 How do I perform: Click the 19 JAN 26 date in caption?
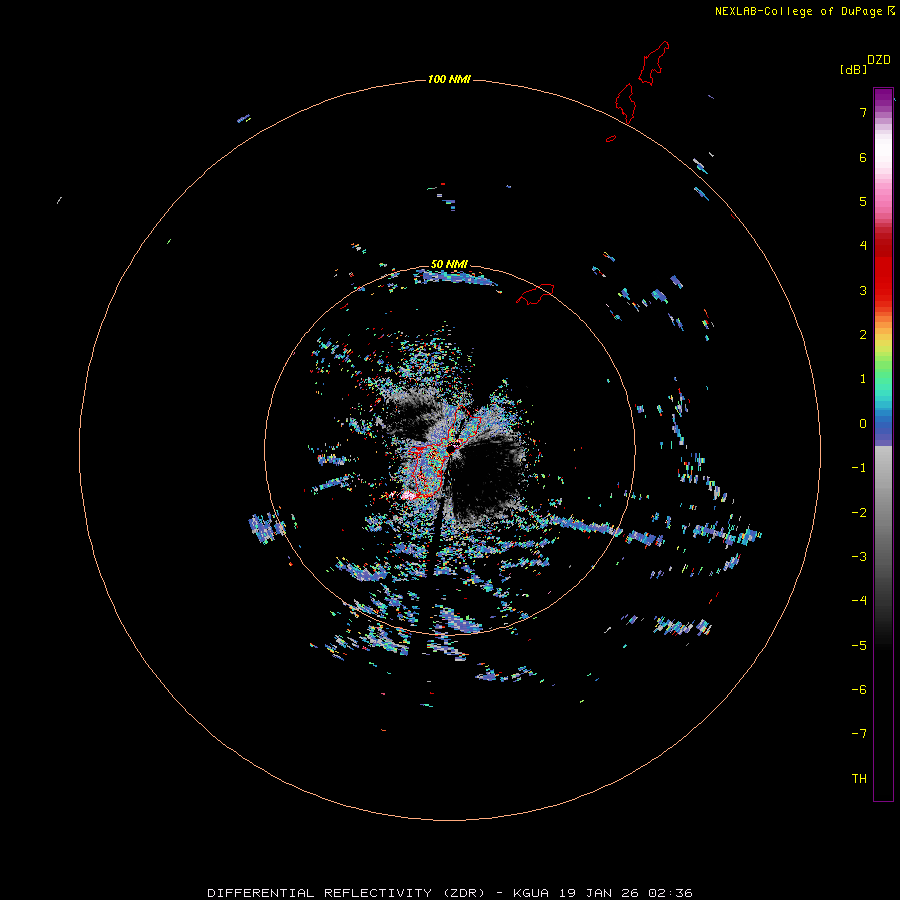point(599,893)
